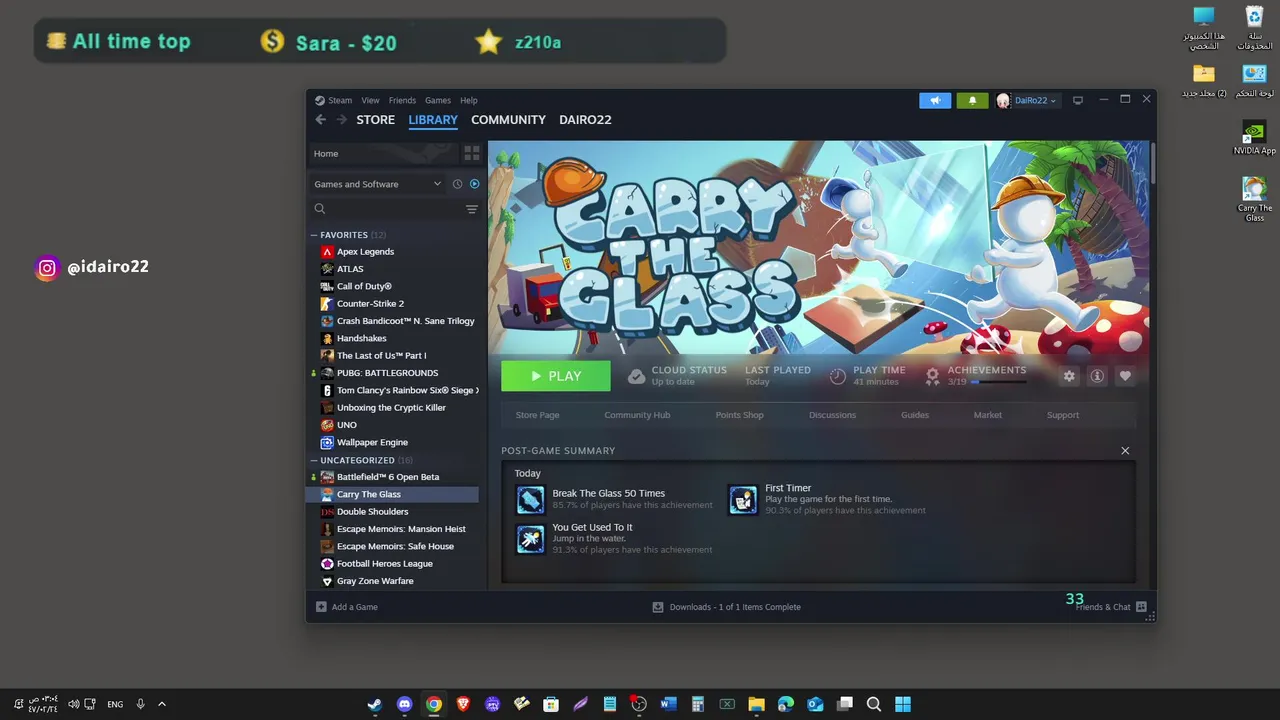Open File Explorer from the taskbar
Screen dimensions: 1280x720
756,704
